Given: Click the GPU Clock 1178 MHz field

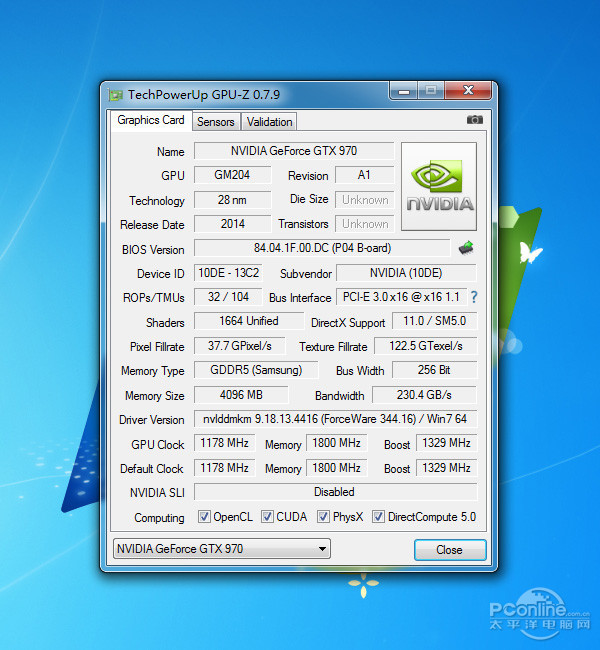Looking at the screenshot, I should tap(224, 443).
